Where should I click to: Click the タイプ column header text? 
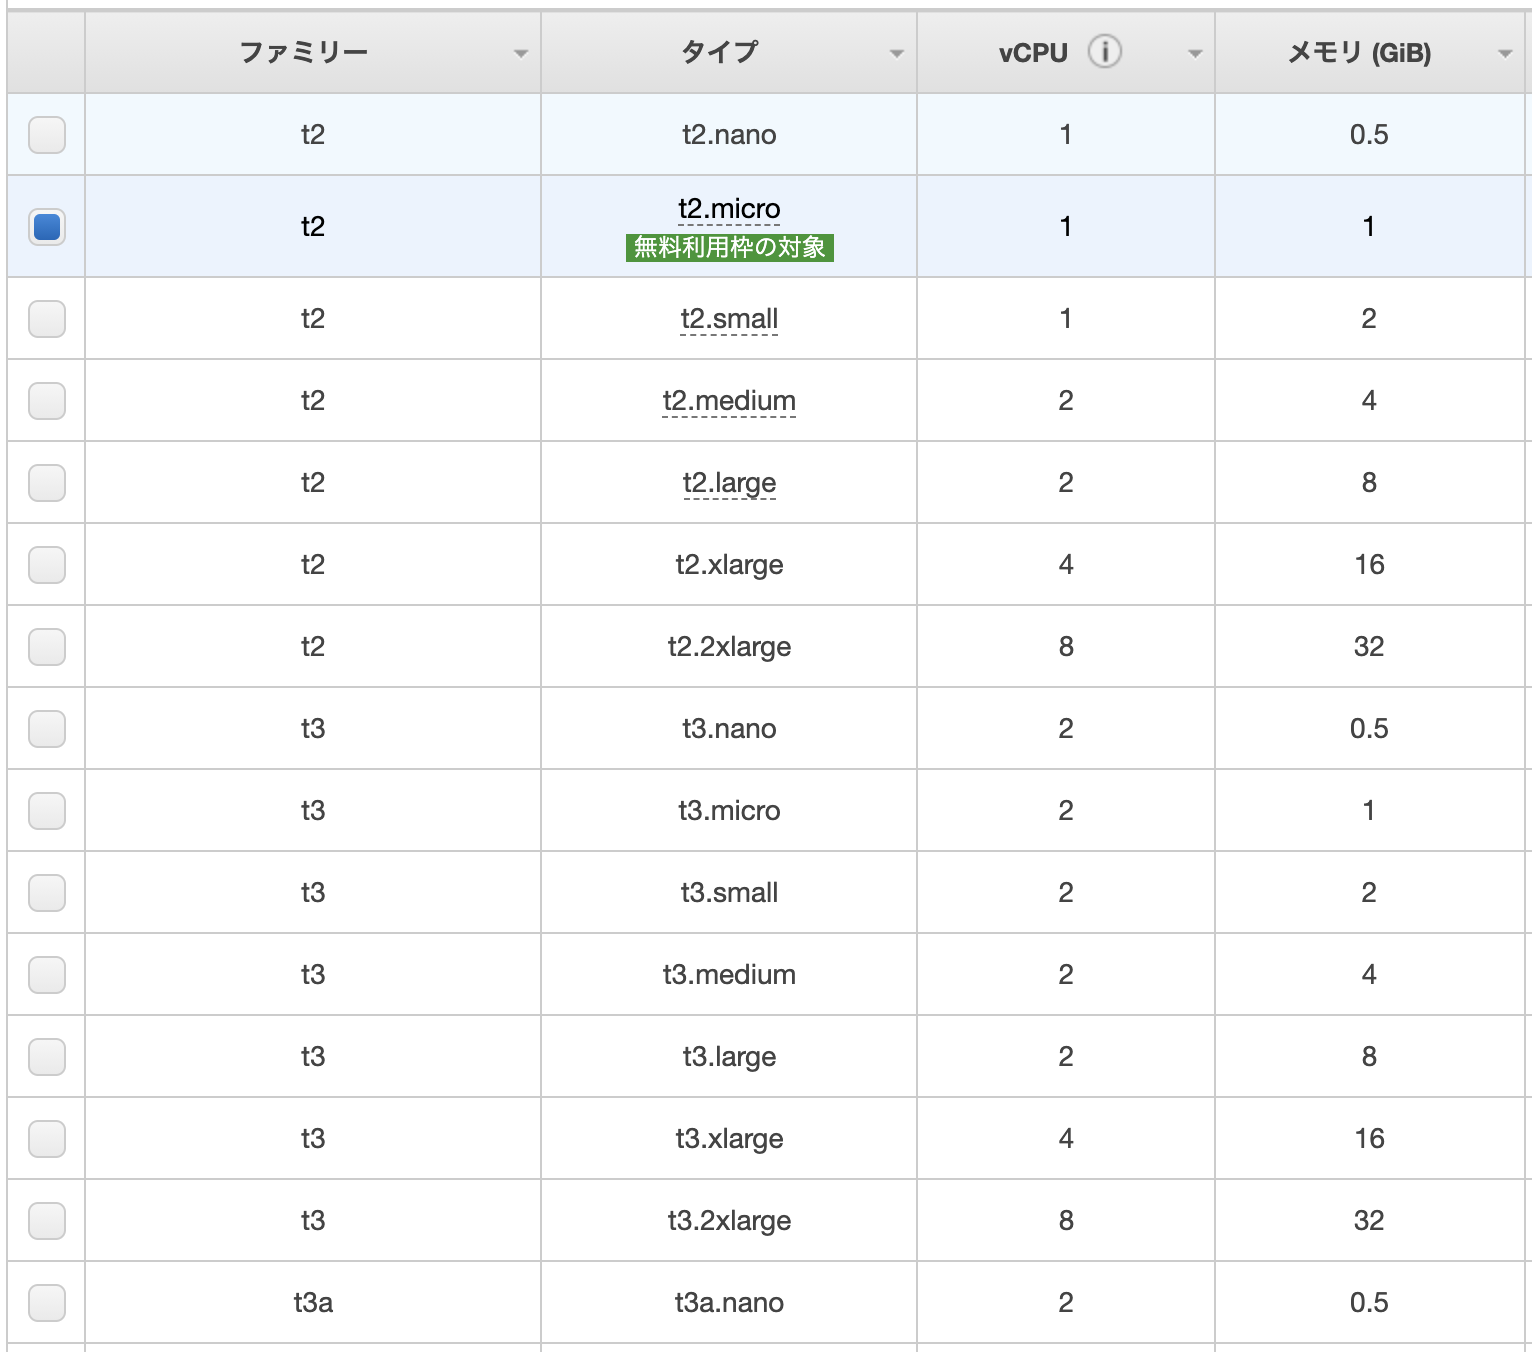point(719,52)
